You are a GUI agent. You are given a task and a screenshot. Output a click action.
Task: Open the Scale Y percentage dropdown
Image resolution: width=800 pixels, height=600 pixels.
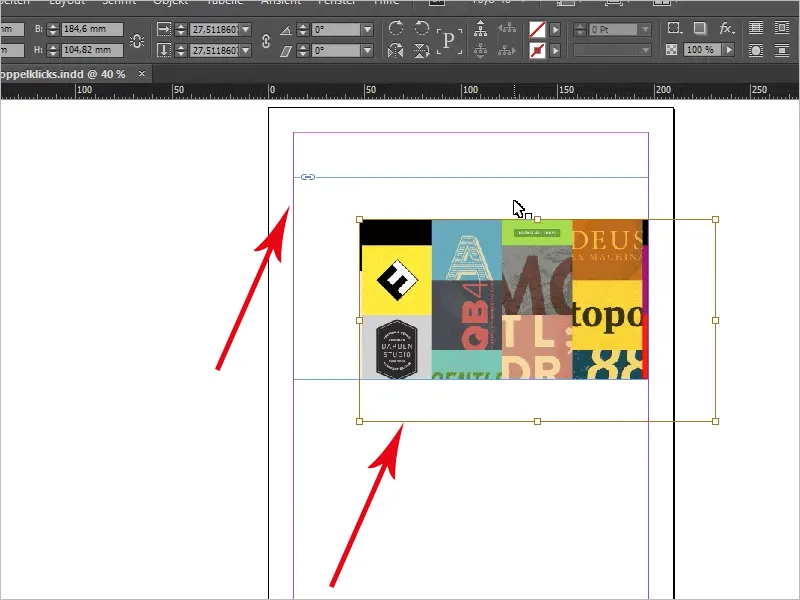tap(245, 51)
